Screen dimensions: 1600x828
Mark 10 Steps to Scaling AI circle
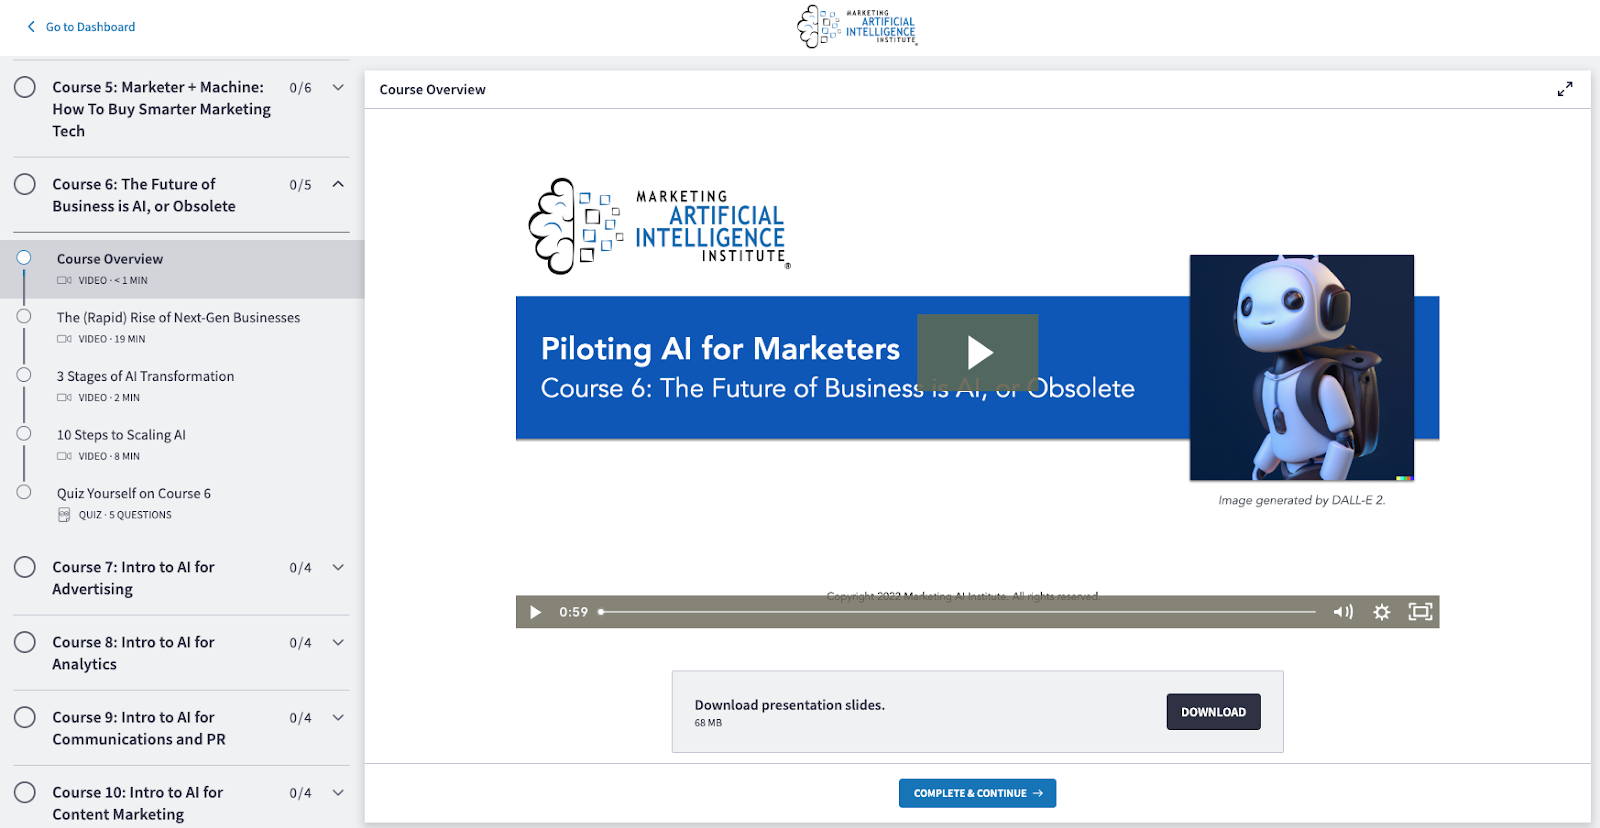24,434
